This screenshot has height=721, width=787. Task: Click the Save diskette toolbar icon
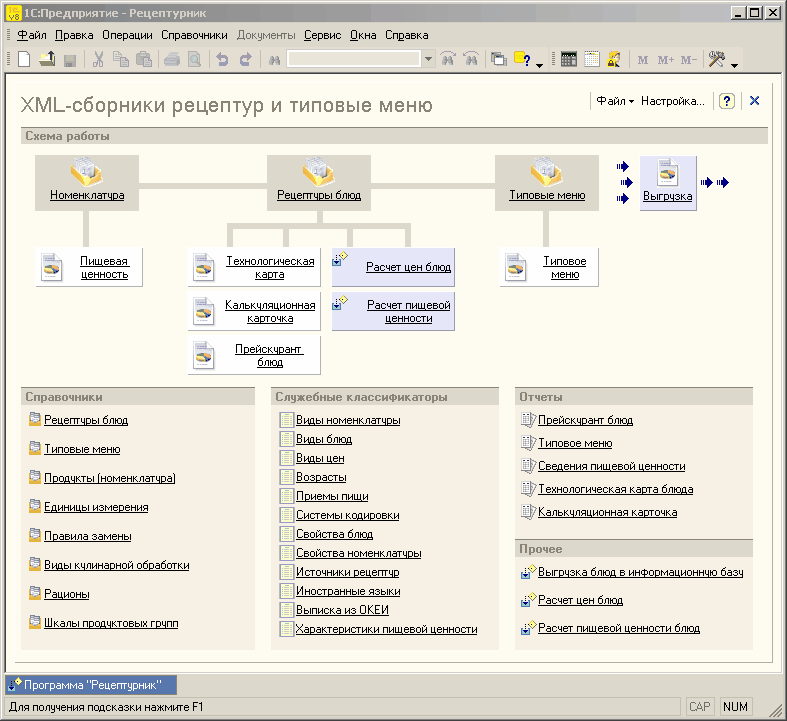(x=70, y=60)
